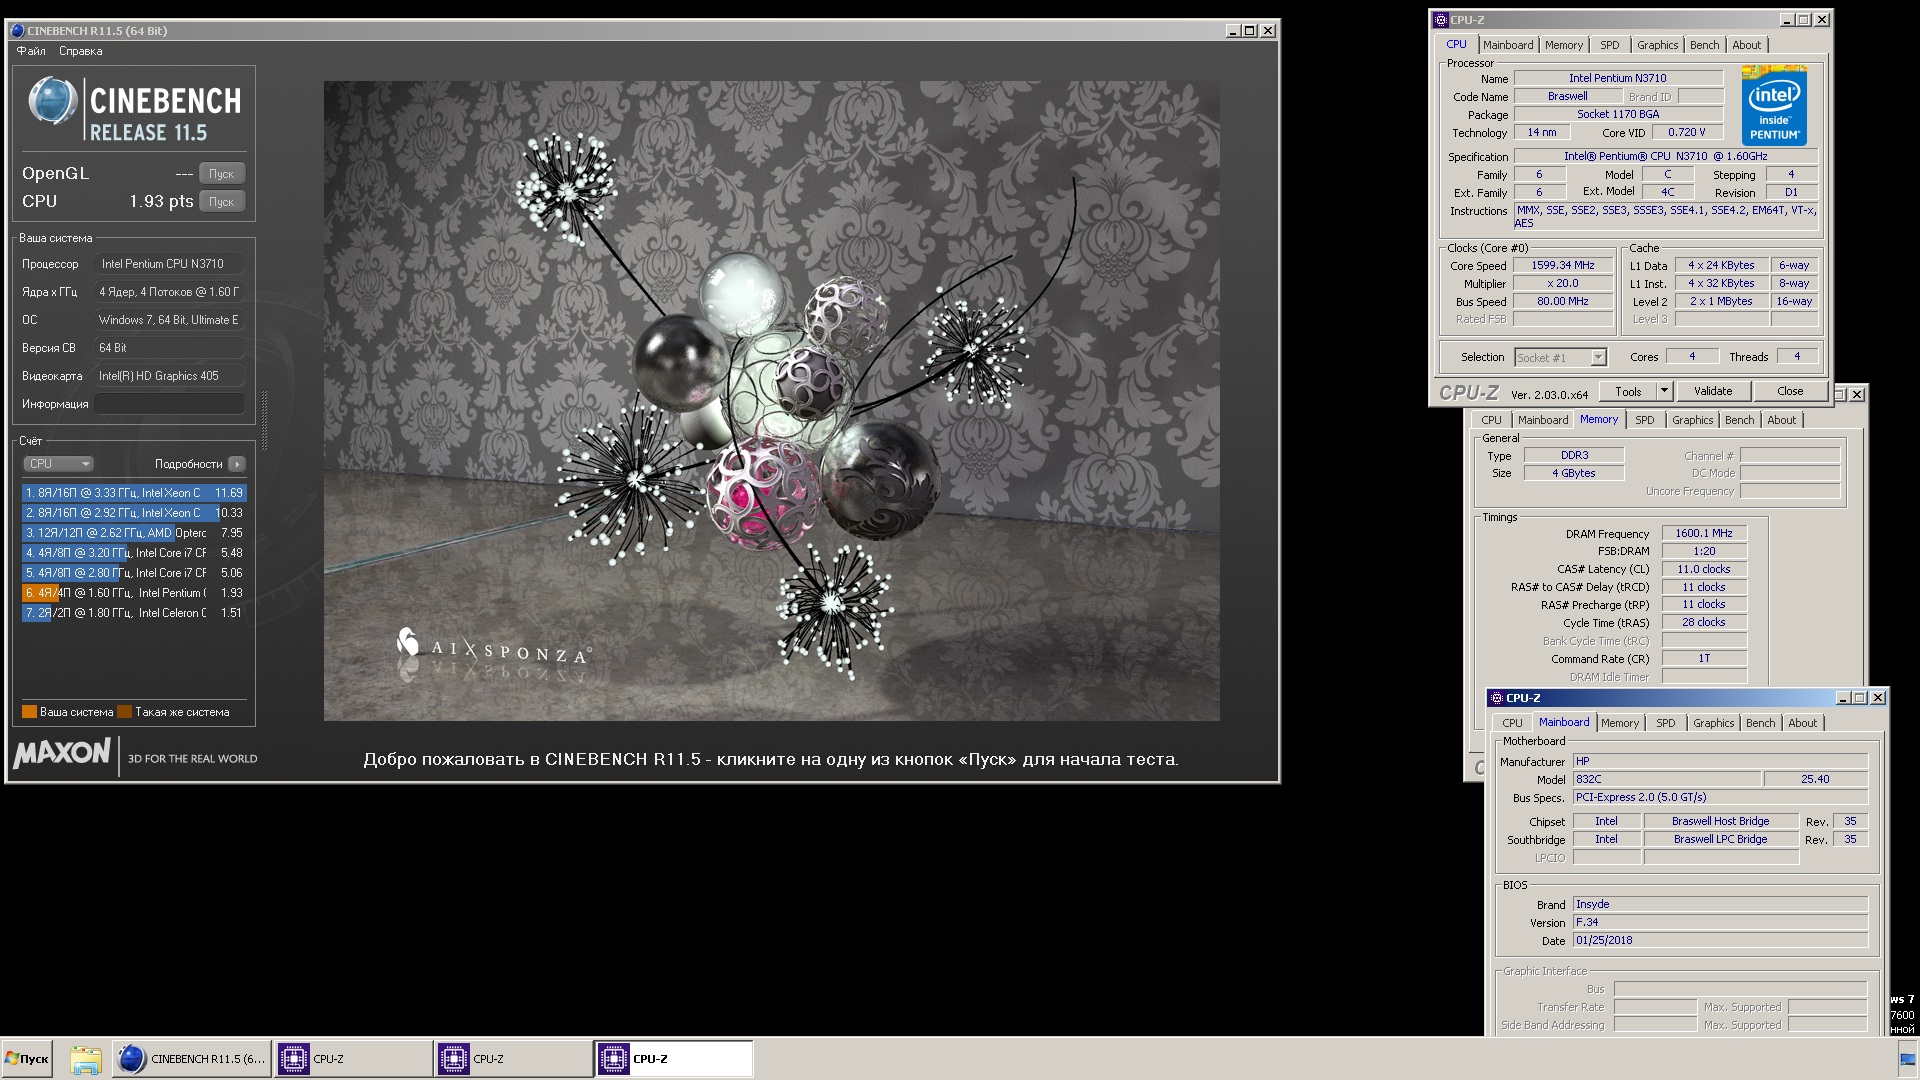Image resolution: width=1920 pixels, height=1080 pixels.
Task: Open SPD tab in top CPU-Z window
Action: pos(1609,45)
